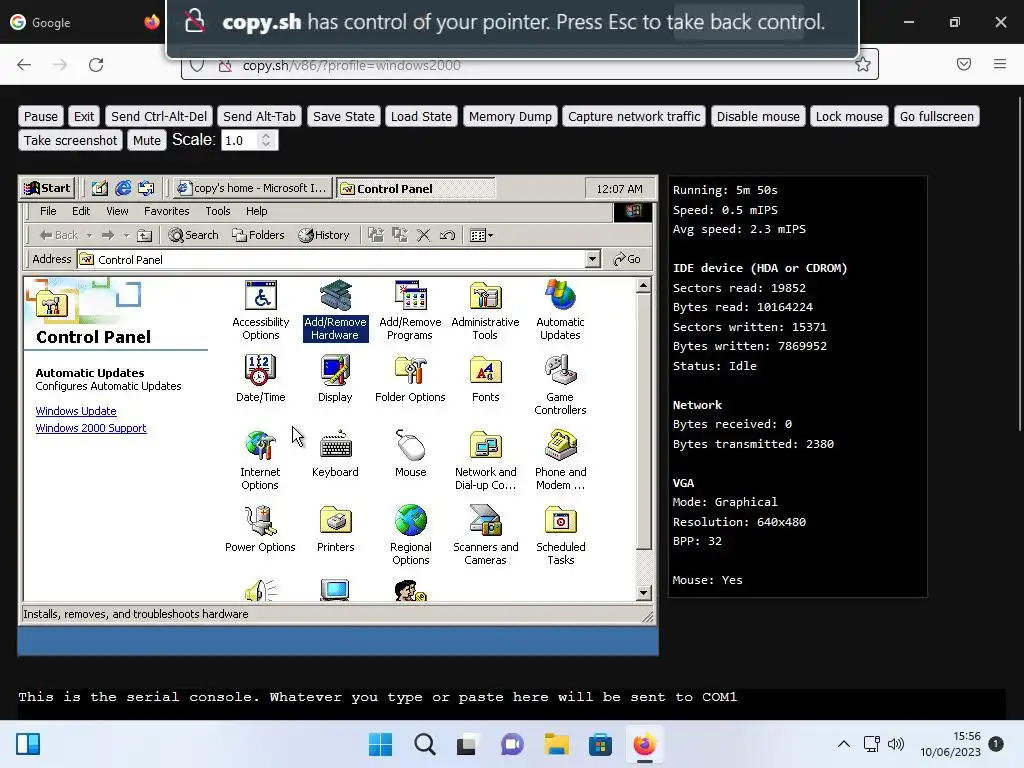Open Scheduled Tasks icon
This screenshot has width=1024, height=768.
[x=560, y=536]
